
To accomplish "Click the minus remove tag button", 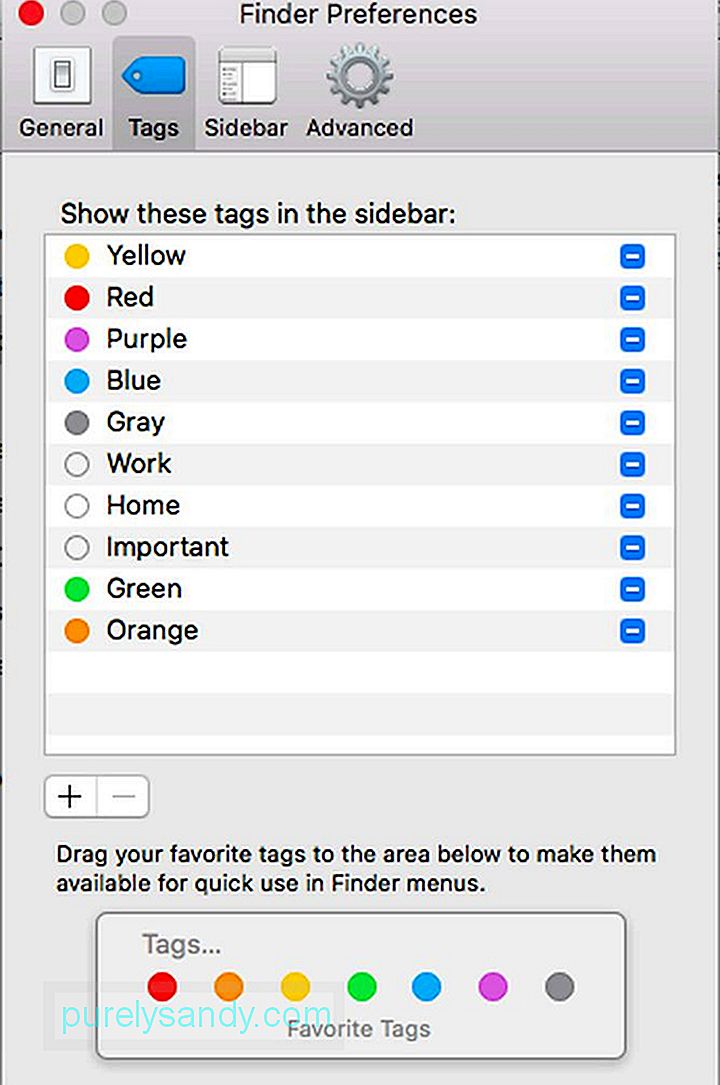I will (123, 796).
